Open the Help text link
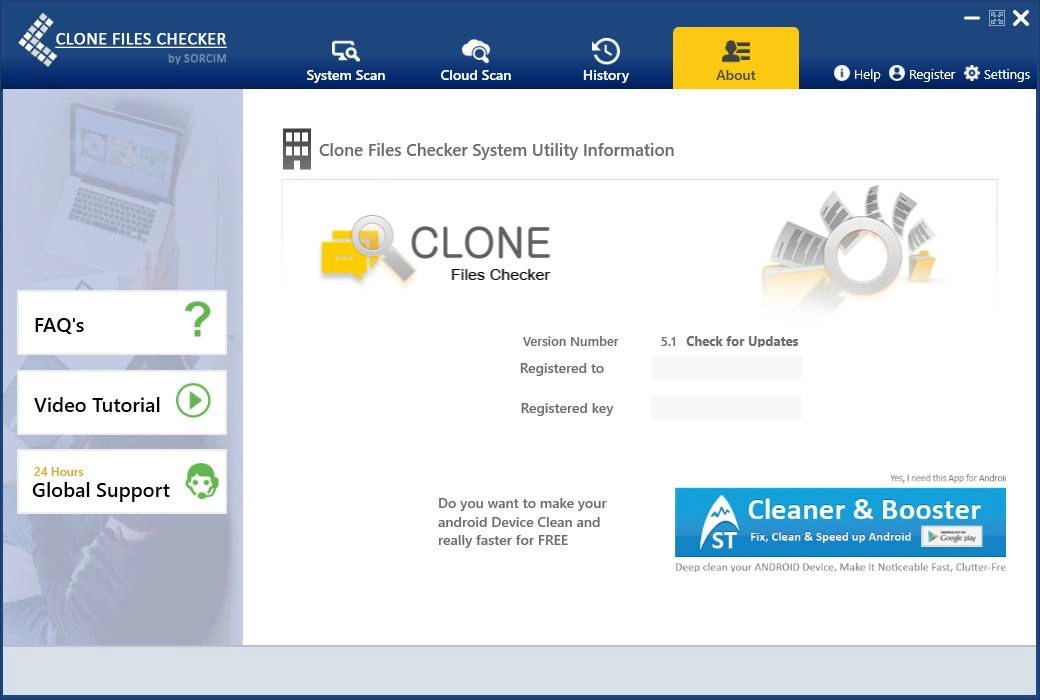The width and height of the screenshot is (1040, 700). (867, 74)
